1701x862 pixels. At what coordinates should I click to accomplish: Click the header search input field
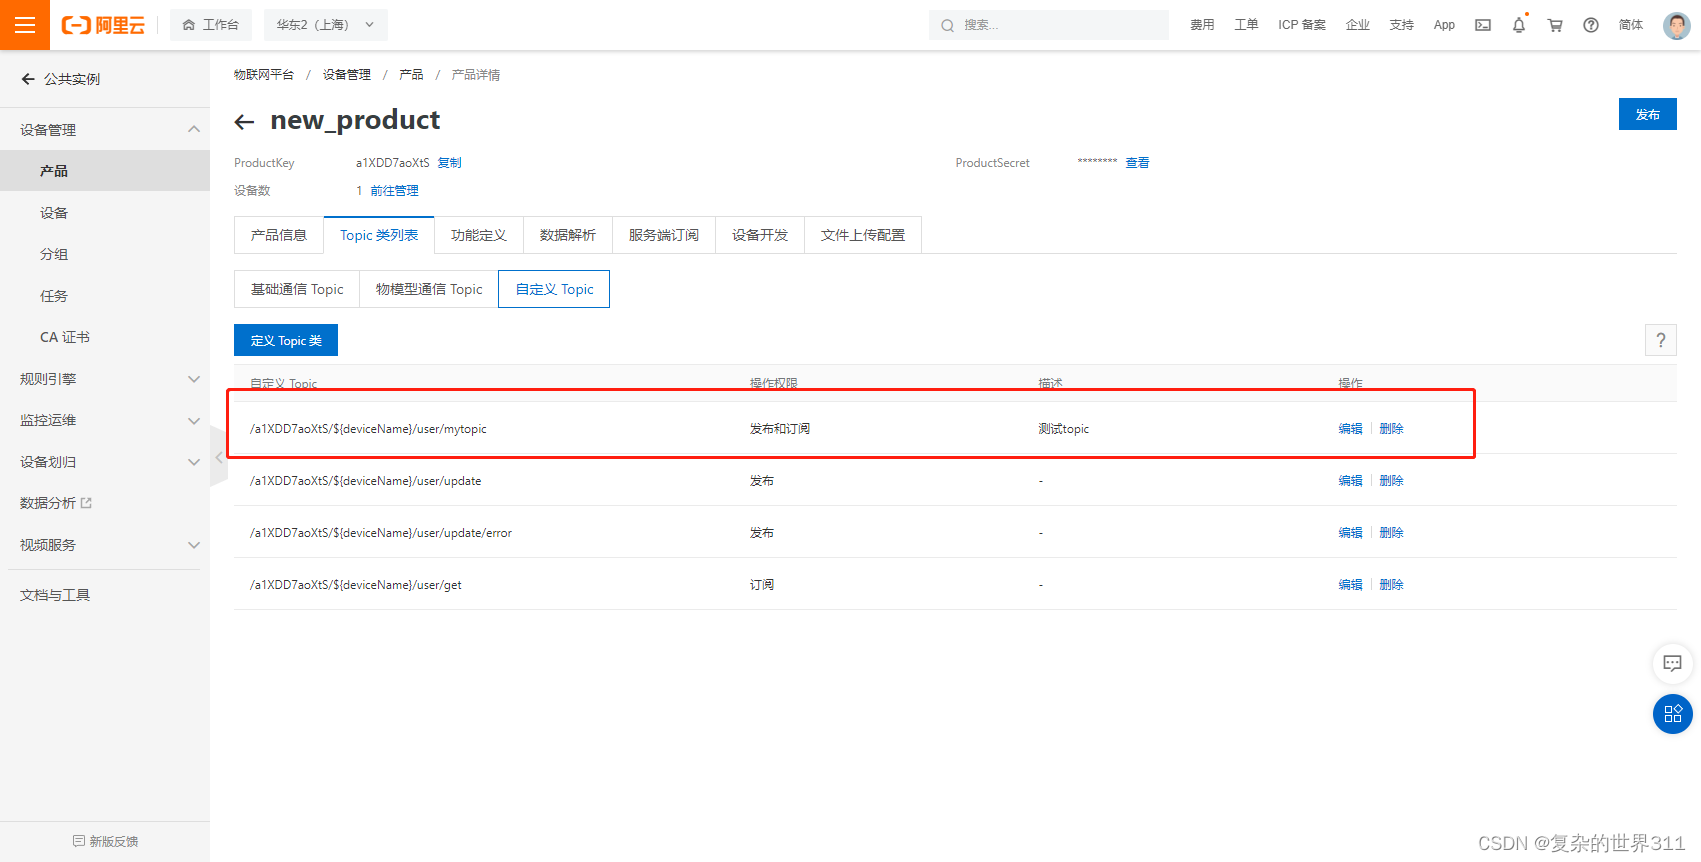1049,25
